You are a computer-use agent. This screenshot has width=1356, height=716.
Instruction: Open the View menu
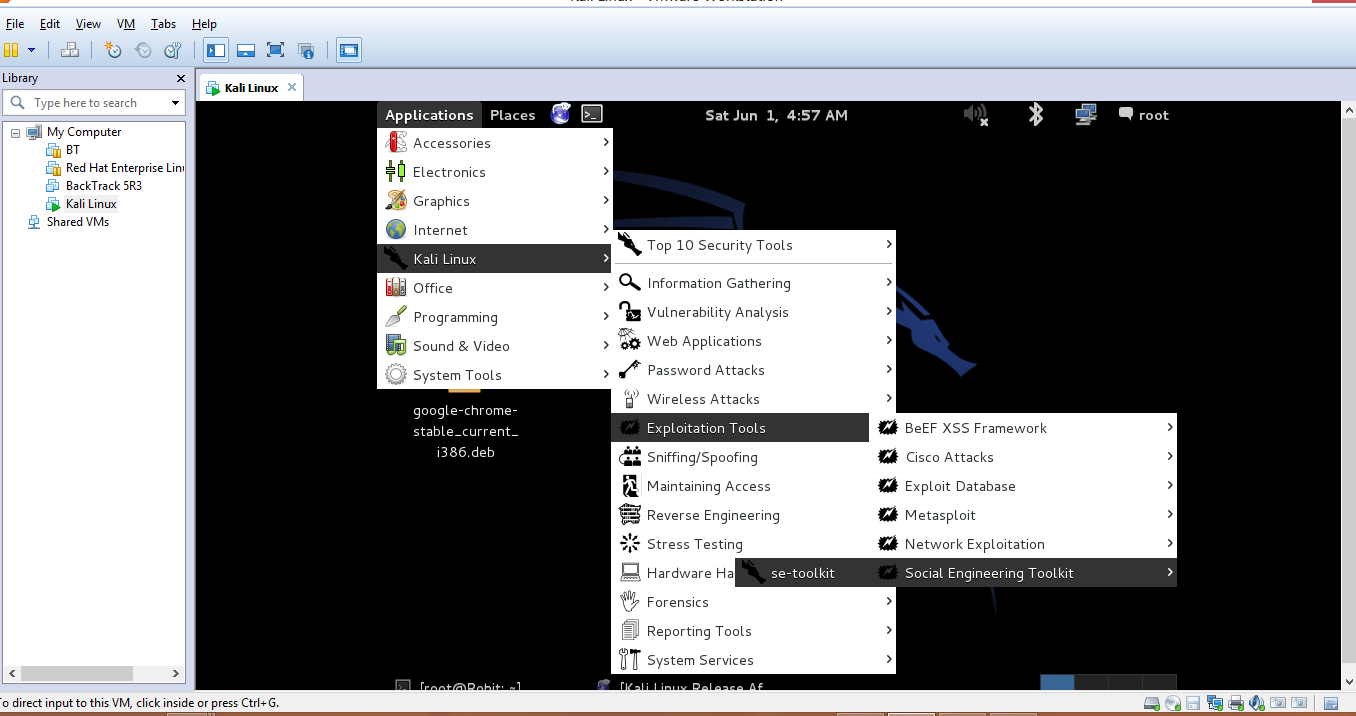click(x=88, y=23)
